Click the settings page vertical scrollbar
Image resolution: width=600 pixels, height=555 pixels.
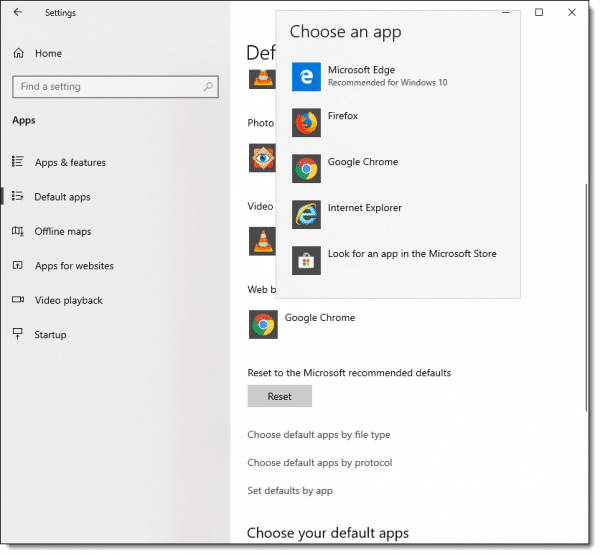coord(586,298)
